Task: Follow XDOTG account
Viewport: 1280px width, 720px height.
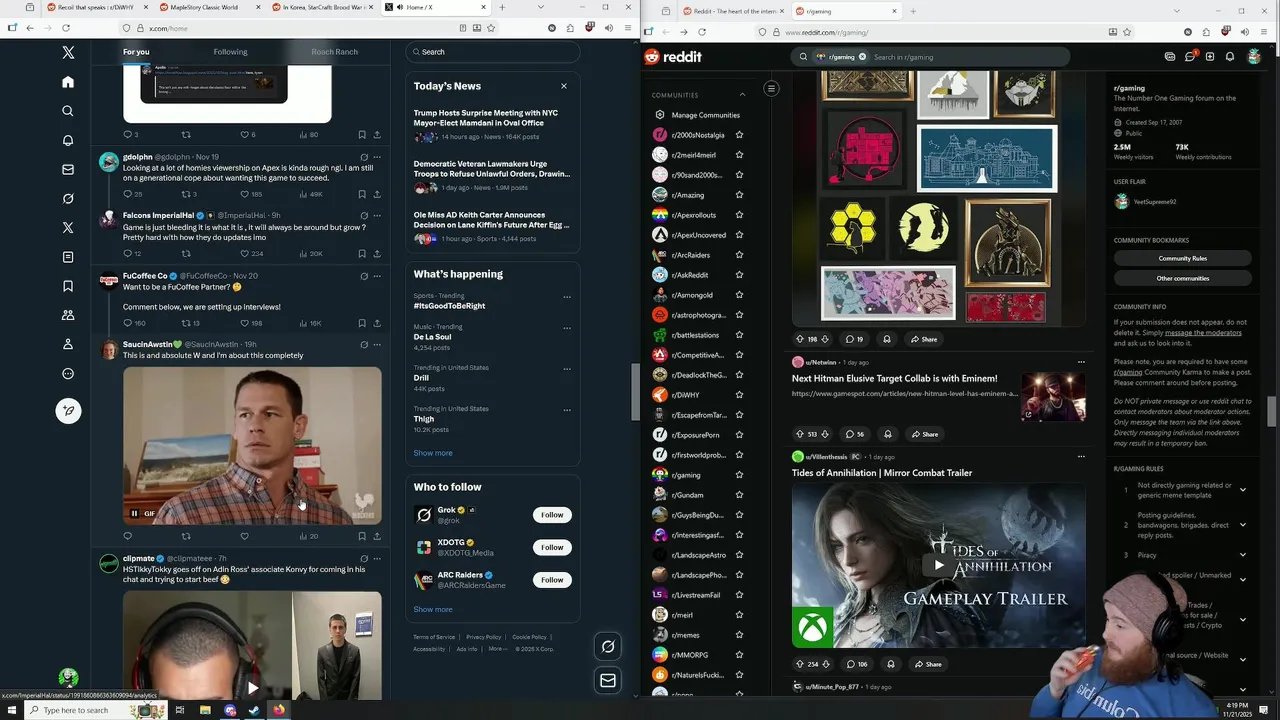Action: tap(552, 547)
